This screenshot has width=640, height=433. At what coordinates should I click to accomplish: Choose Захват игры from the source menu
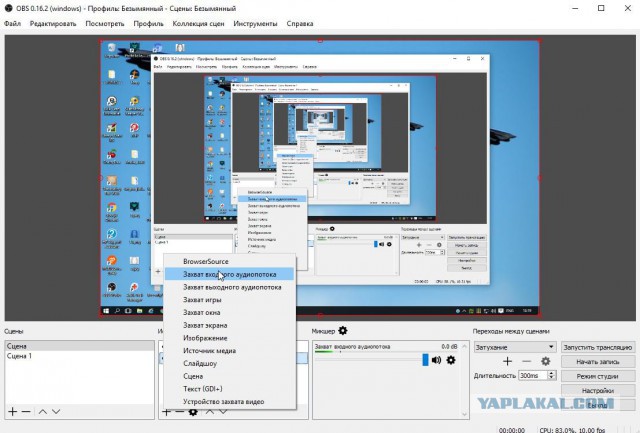click(x=229, y=300)
